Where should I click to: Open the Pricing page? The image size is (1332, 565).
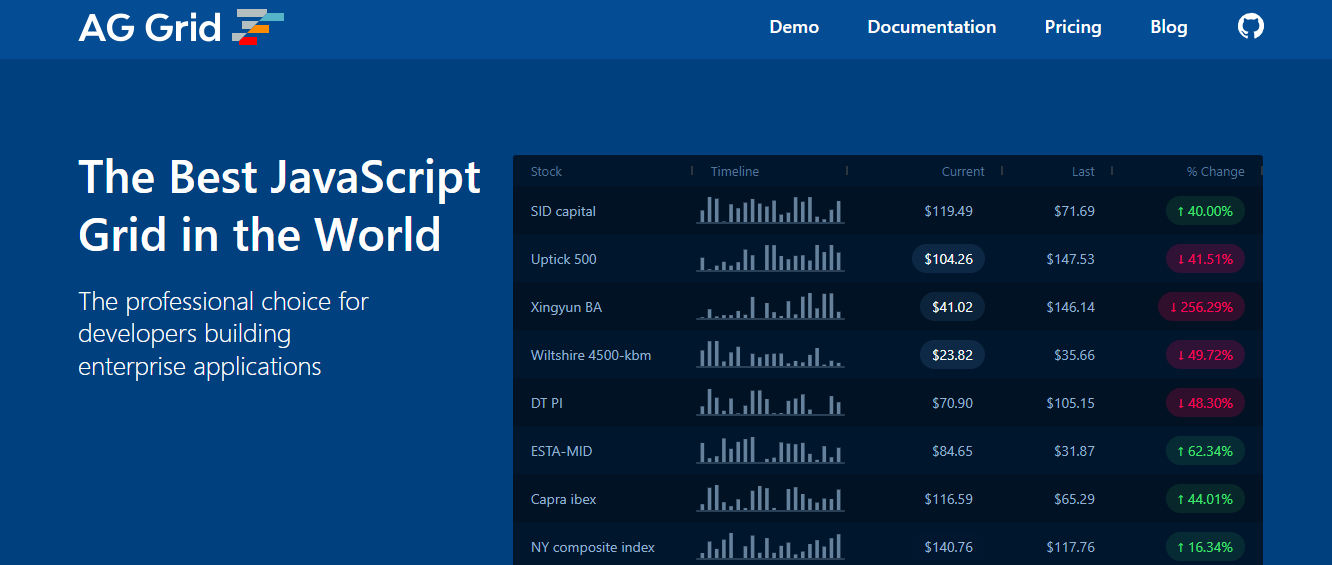[x=1073, y=27]
